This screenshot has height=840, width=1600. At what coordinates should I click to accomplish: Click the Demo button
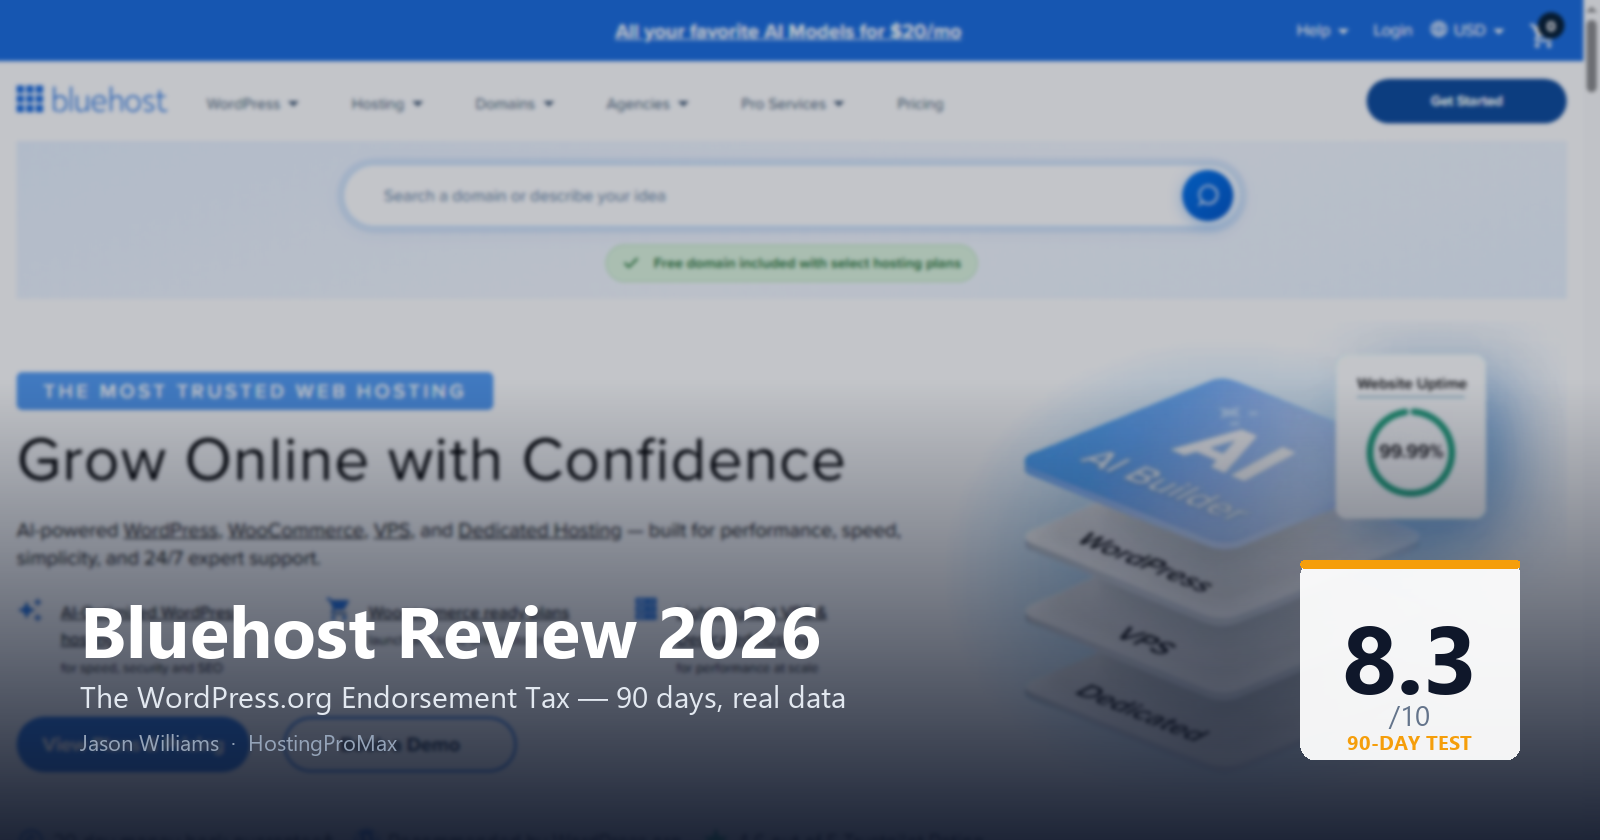coord(400,745)
